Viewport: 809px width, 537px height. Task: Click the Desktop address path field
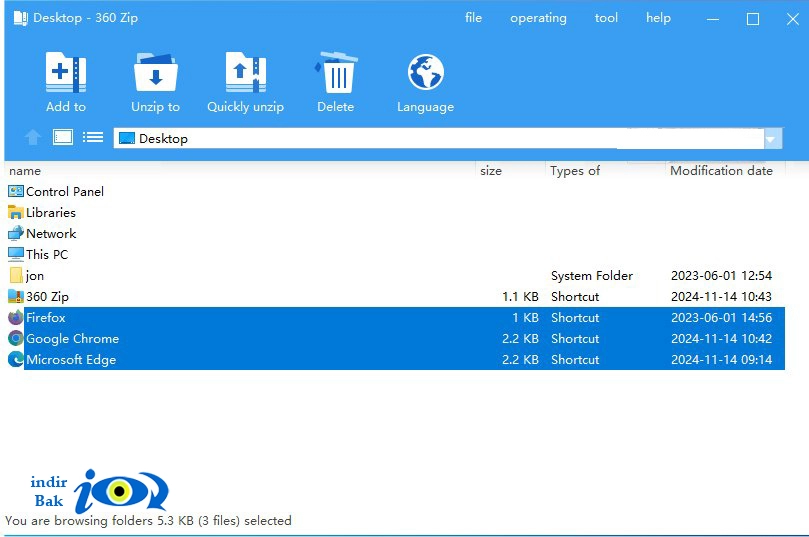click(439, 139)
